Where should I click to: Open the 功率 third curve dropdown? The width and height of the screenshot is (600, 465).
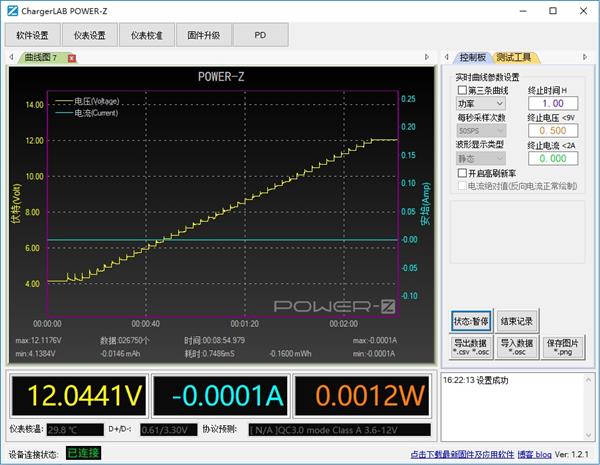click(481, 103)
